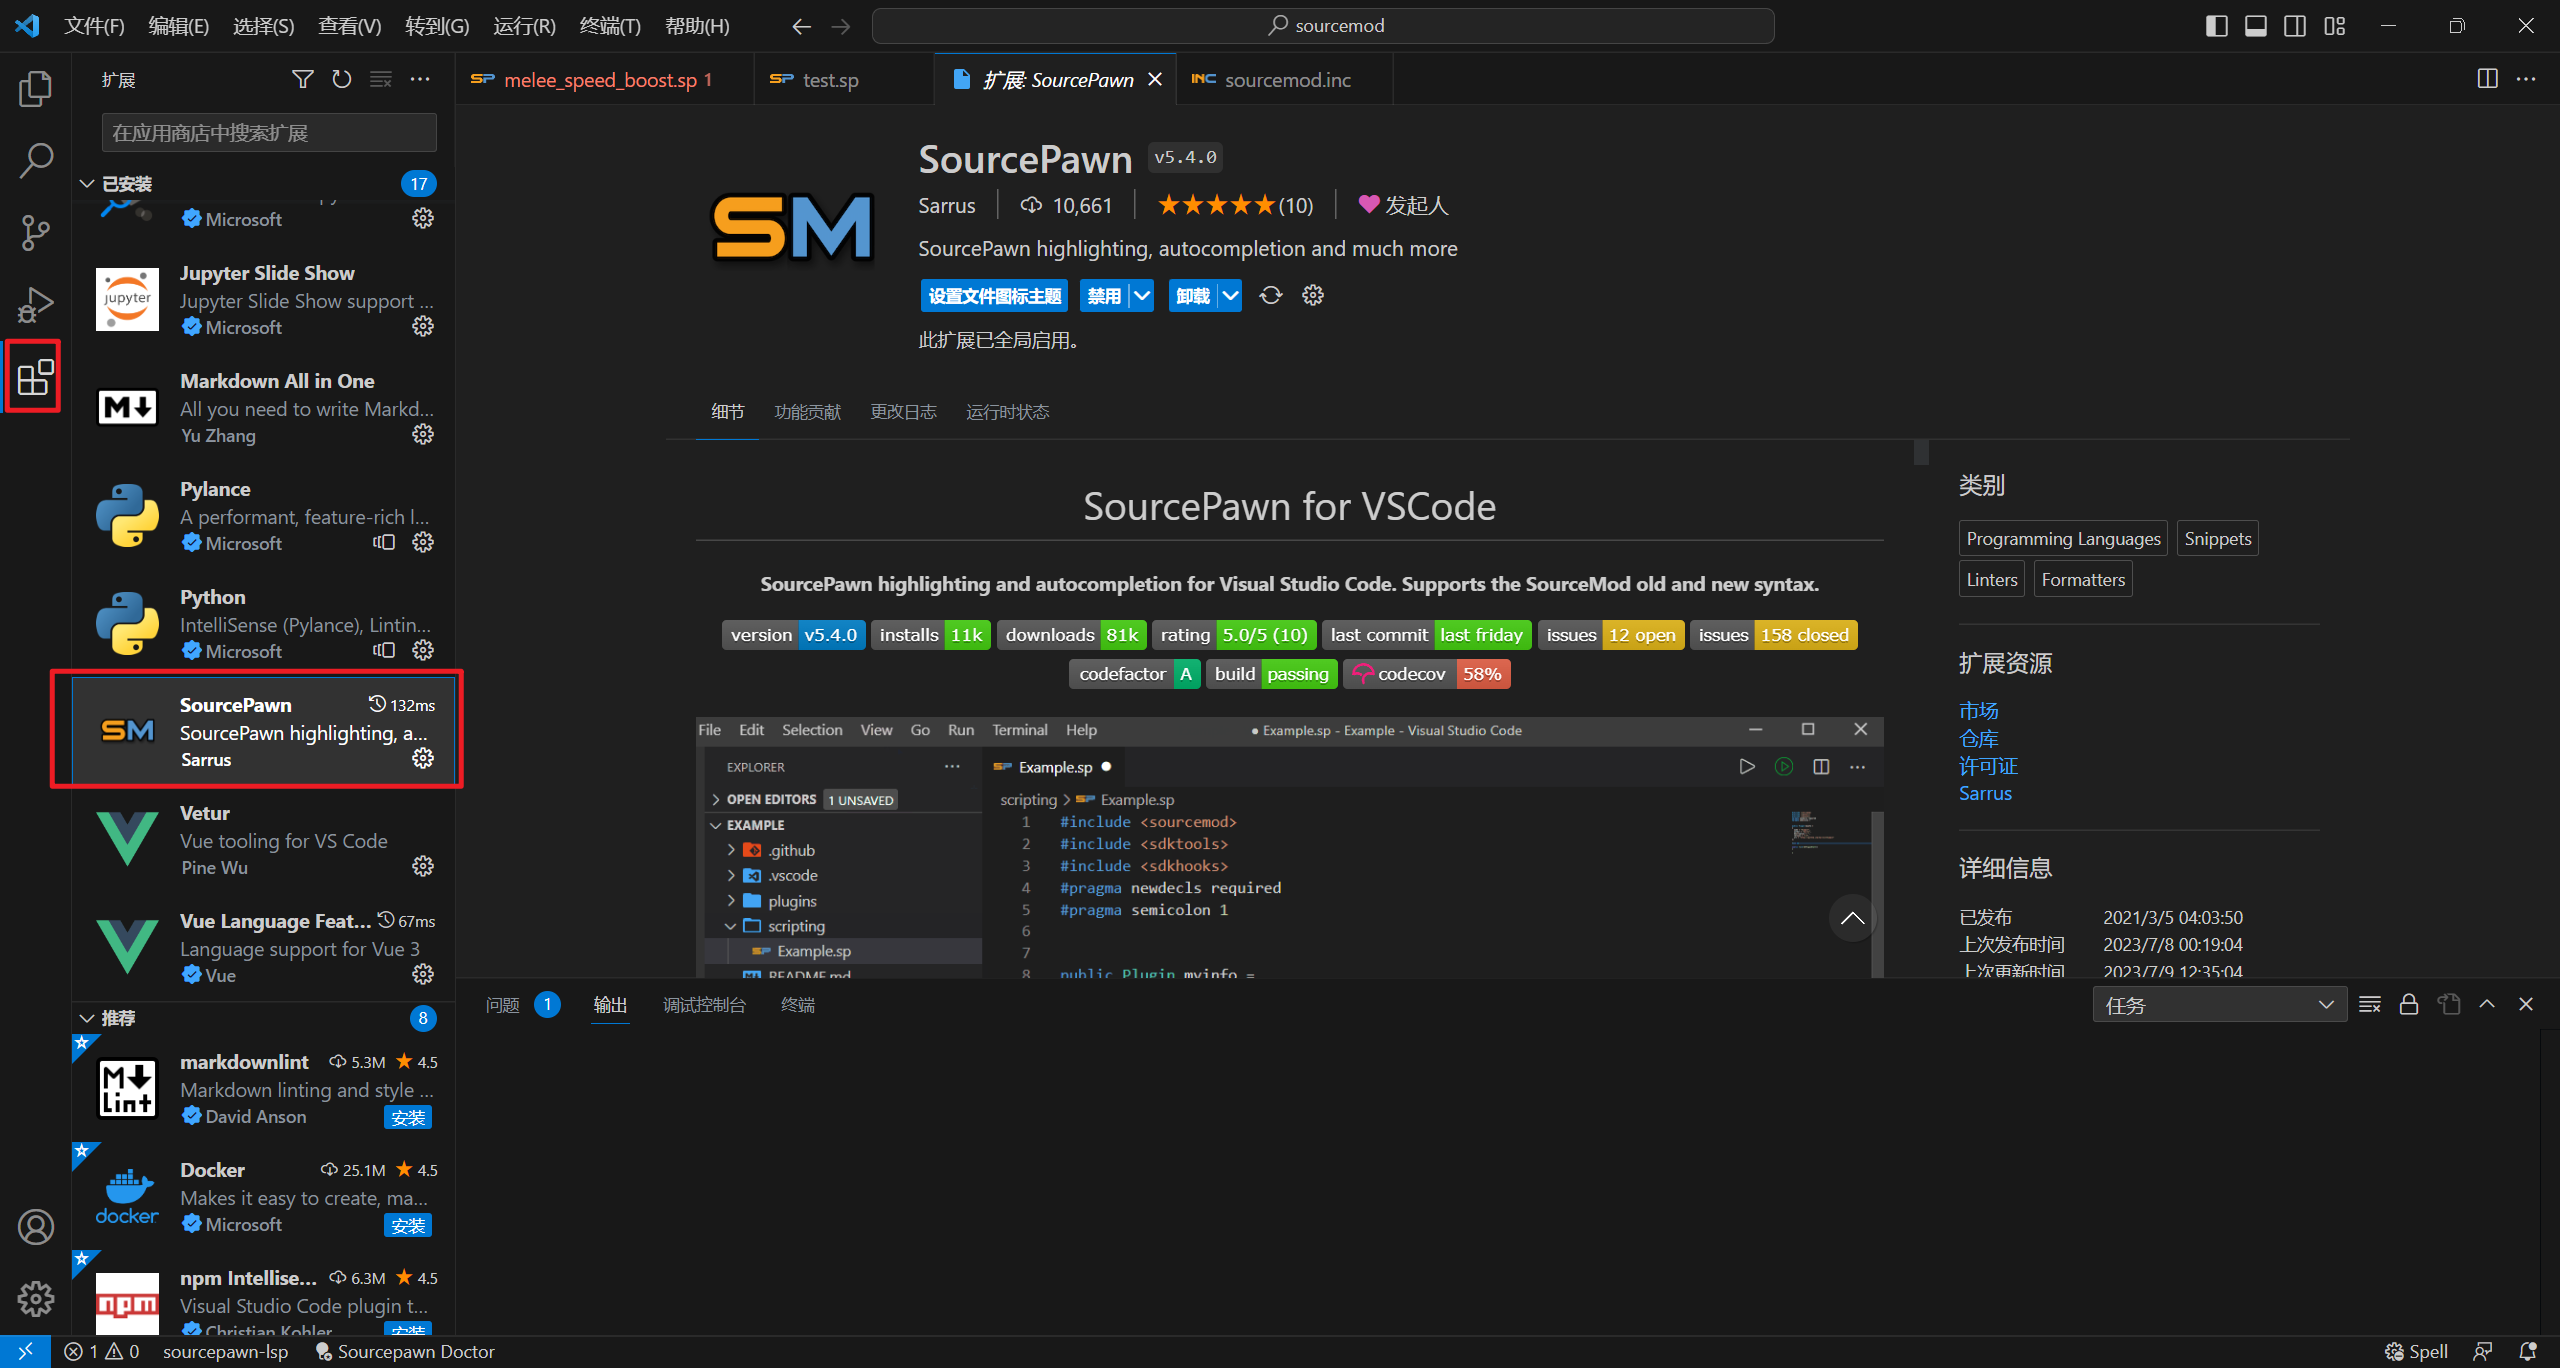Open editor more actions ellipsis
Viewport: 2560px width, 1368px height.
(x=2527, y=79)
